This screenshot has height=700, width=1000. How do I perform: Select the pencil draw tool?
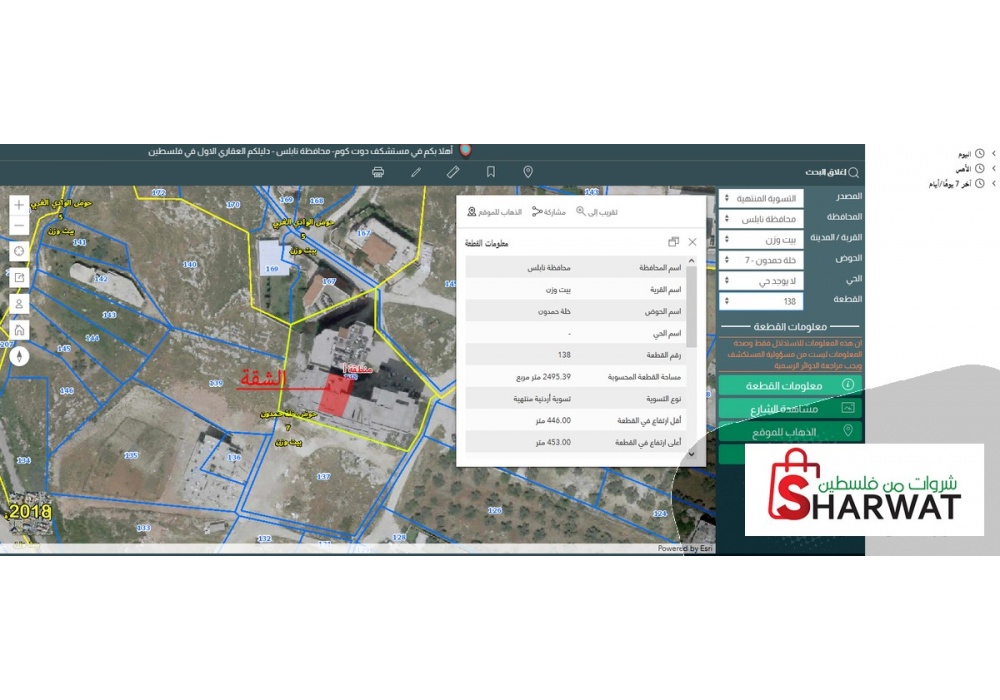click(x=416, y=172)
